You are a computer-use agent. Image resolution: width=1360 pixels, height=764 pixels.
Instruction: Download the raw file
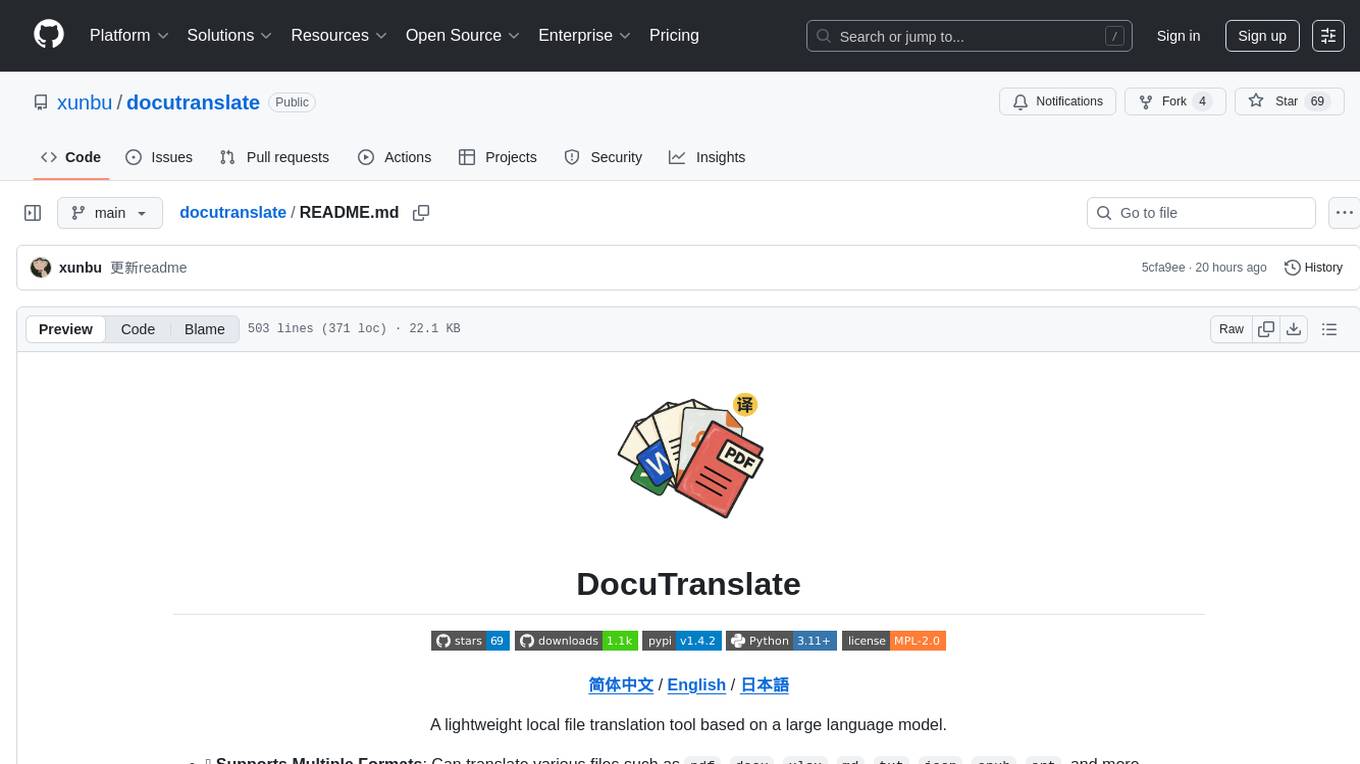[1293, 329]
